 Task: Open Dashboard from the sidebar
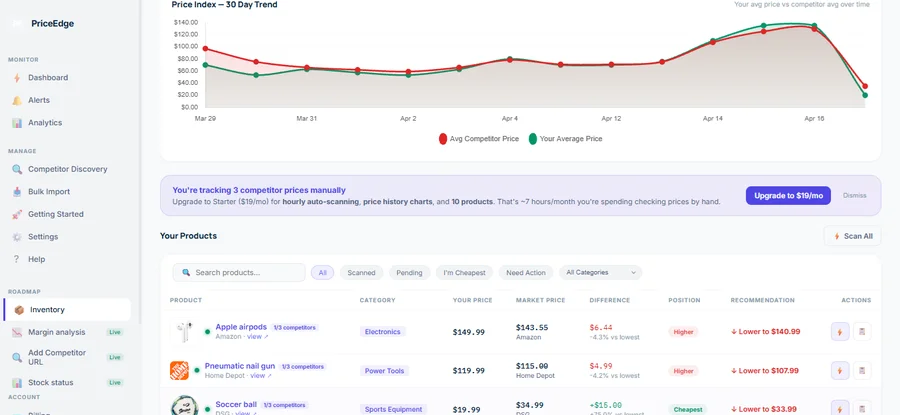[x=48, y=77]
